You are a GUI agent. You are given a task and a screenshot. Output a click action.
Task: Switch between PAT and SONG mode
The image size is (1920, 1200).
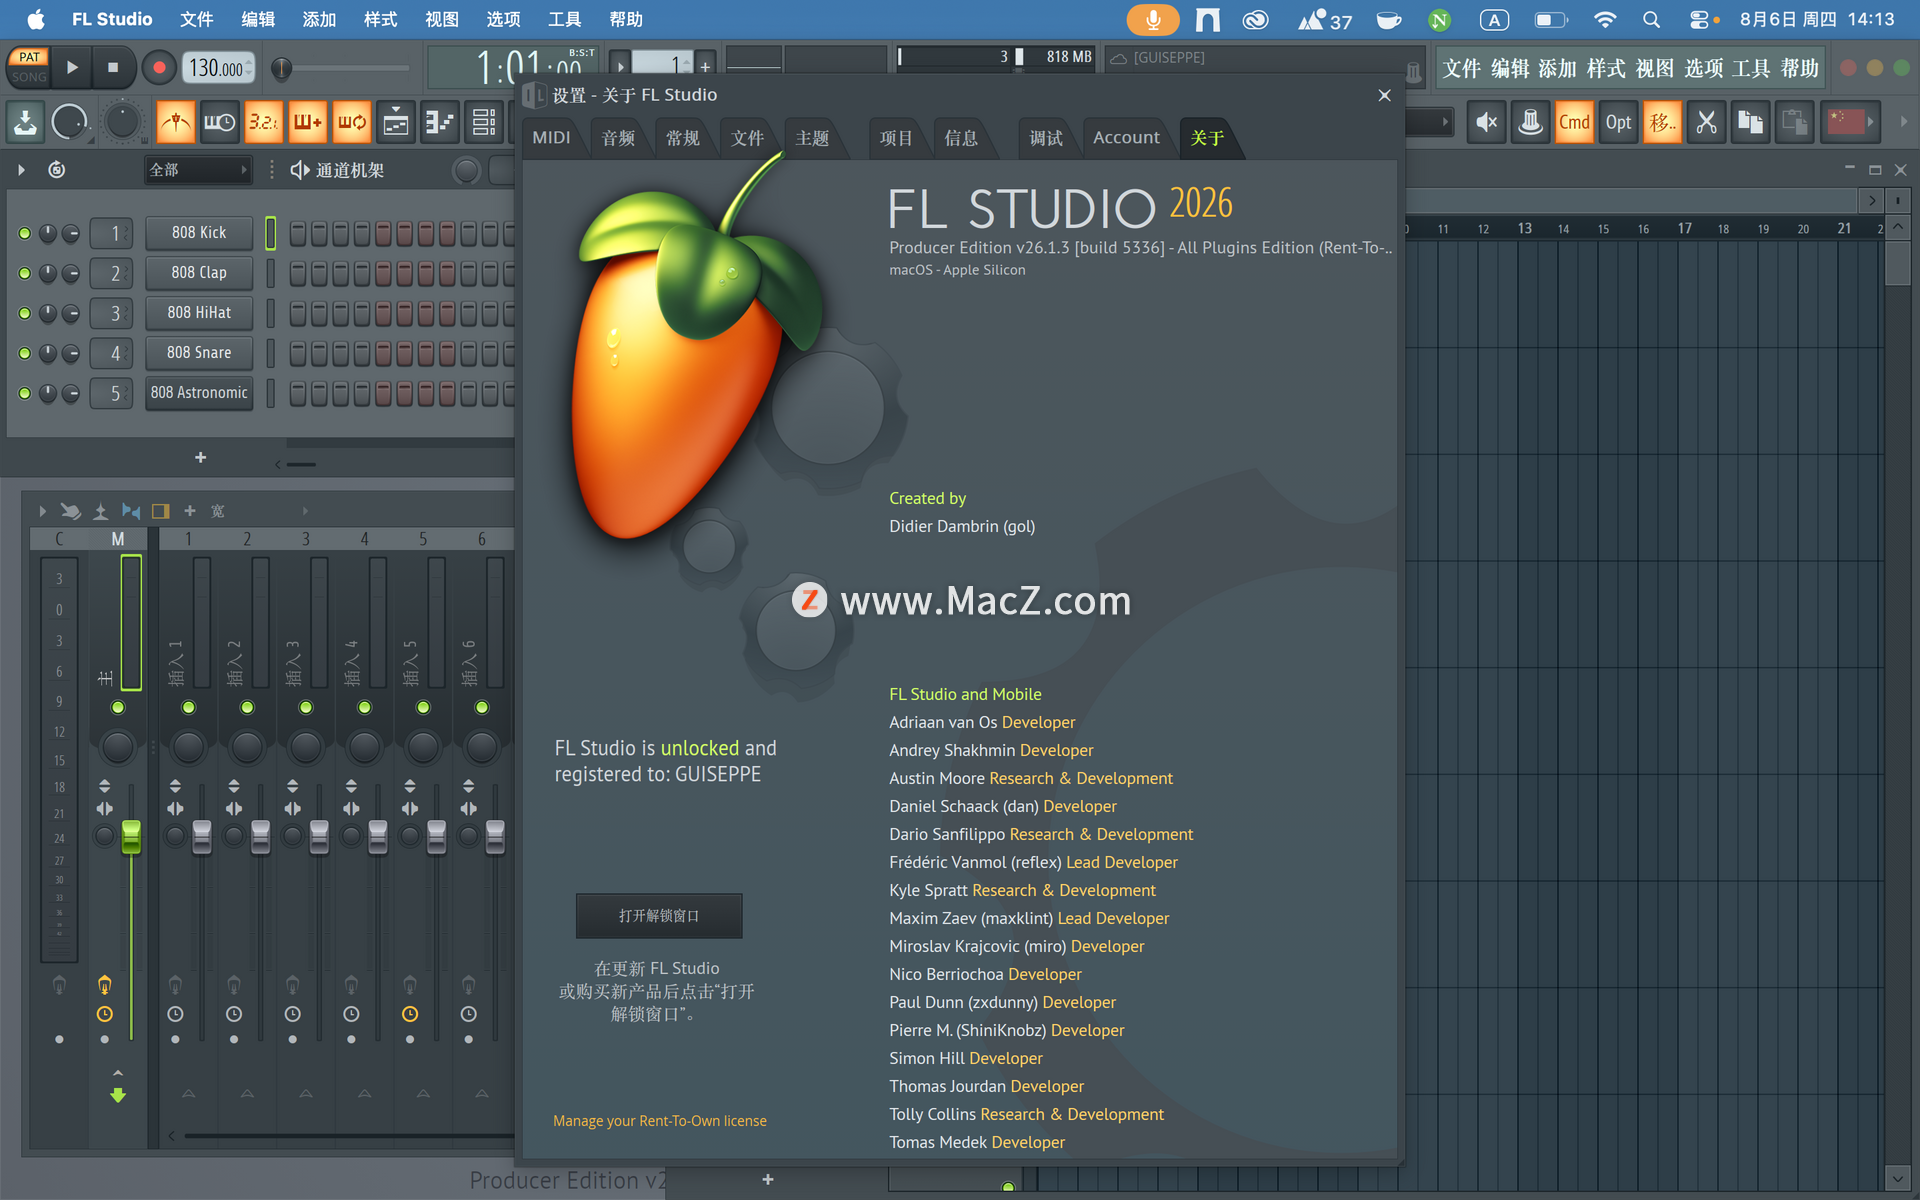point(29,67)
